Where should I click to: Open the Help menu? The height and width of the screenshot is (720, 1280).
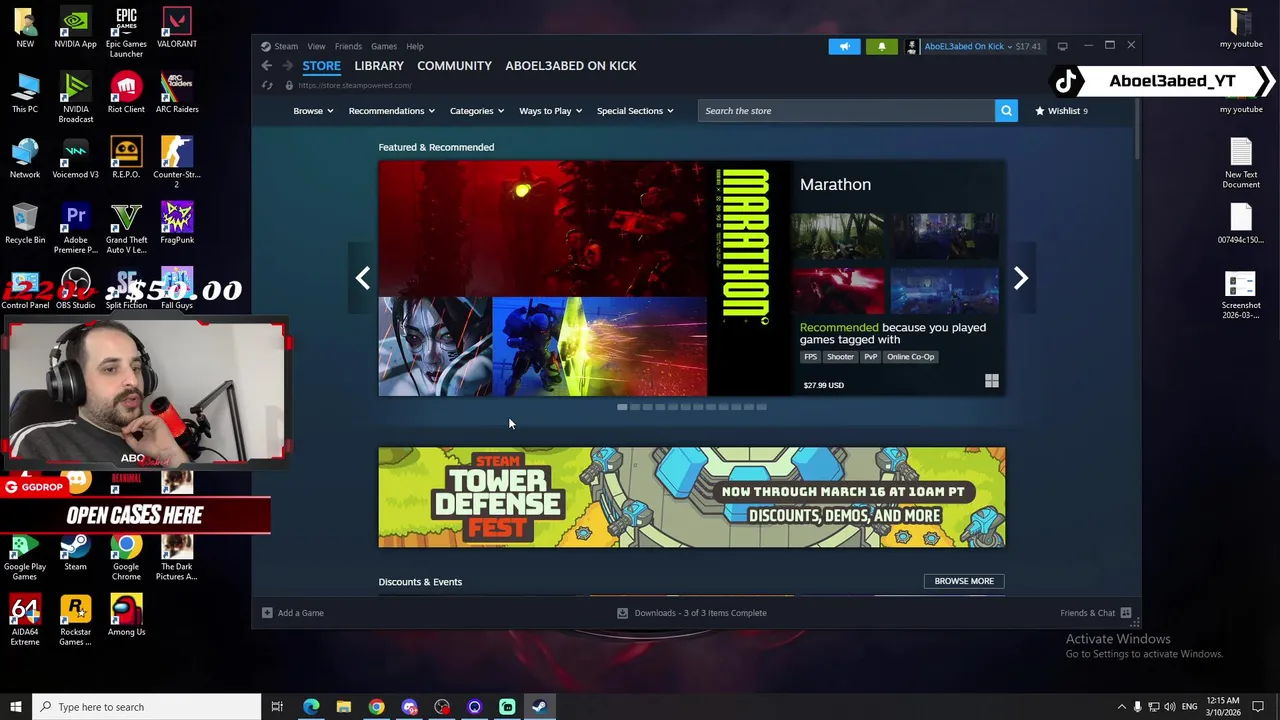coord(415,46)
